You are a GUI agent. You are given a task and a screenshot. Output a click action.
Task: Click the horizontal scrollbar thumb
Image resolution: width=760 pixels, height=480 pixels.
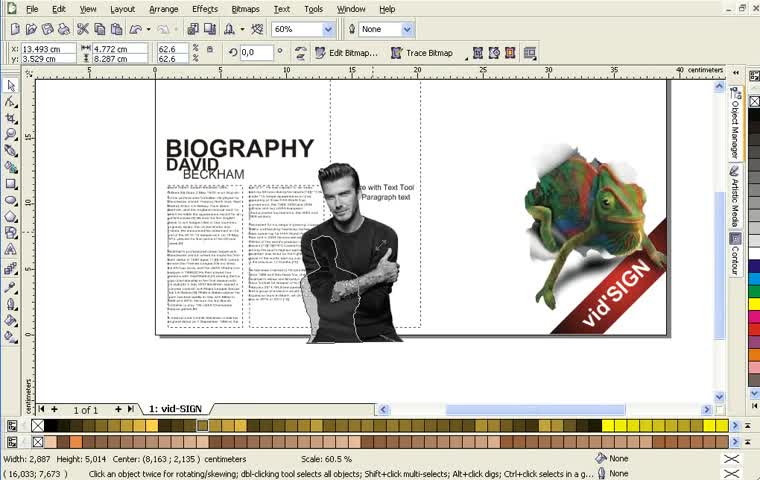tap(535, 410)
